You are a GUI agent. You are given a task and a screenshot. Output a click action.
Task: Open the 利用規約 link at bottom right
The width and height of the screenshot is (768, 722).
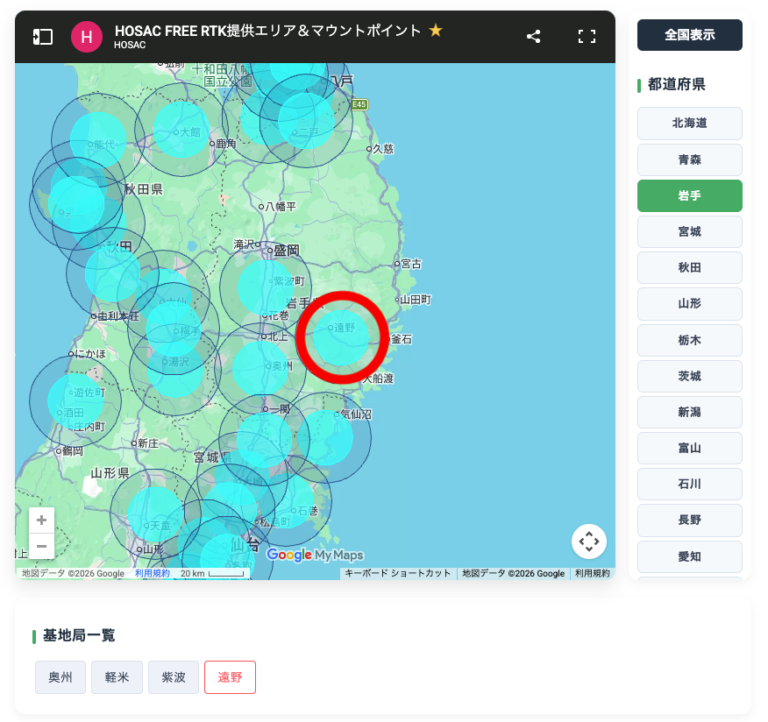[x=592, y=573]
